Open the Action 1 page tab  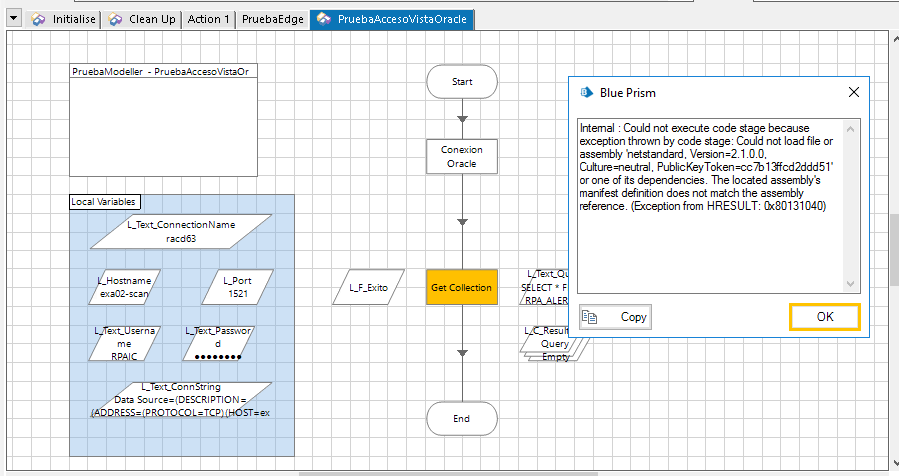tap(208, 19)
